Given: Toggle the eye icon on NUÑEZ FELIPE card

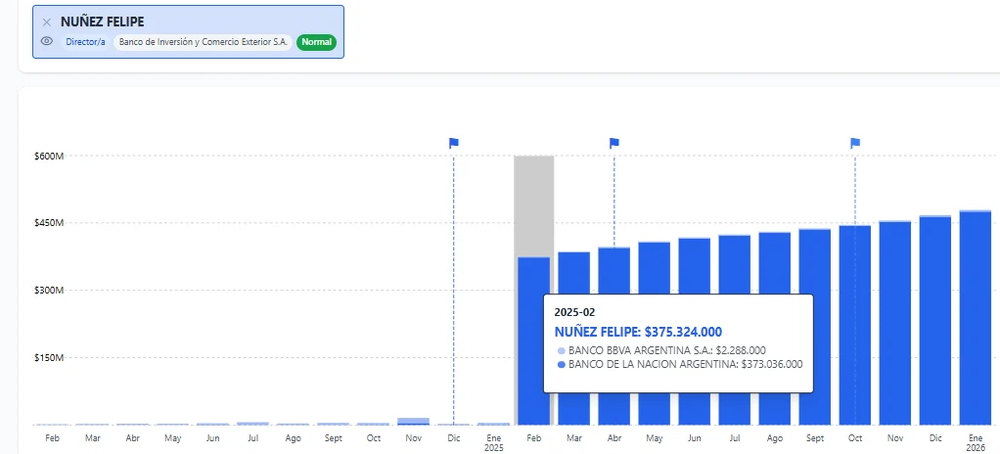Looking at the screenshot, I should (x=47, y=42).
